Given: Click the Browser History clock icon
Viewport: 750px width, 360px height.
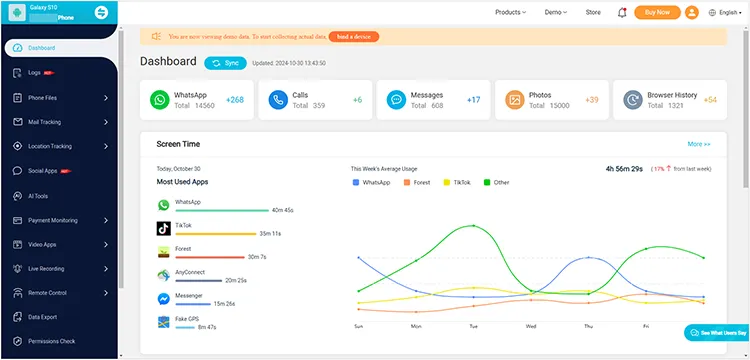Looking at the screenshot, I should pyautogui.click(x=633, y=100).
